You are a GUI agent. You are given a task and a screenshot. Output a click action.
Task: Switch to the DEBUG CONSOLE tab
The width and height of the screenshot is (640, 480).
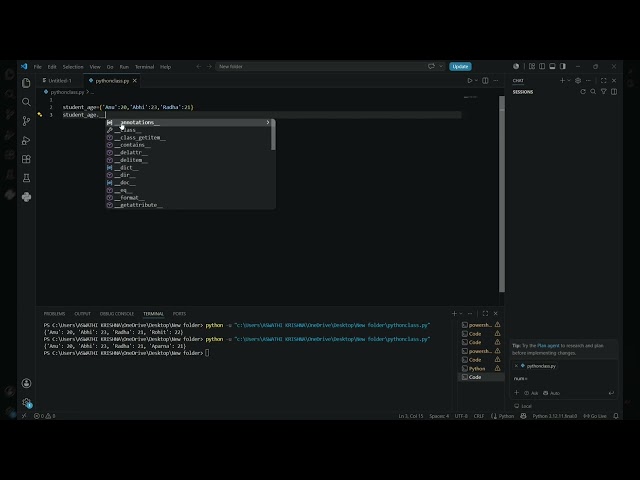tap(117, 313)
